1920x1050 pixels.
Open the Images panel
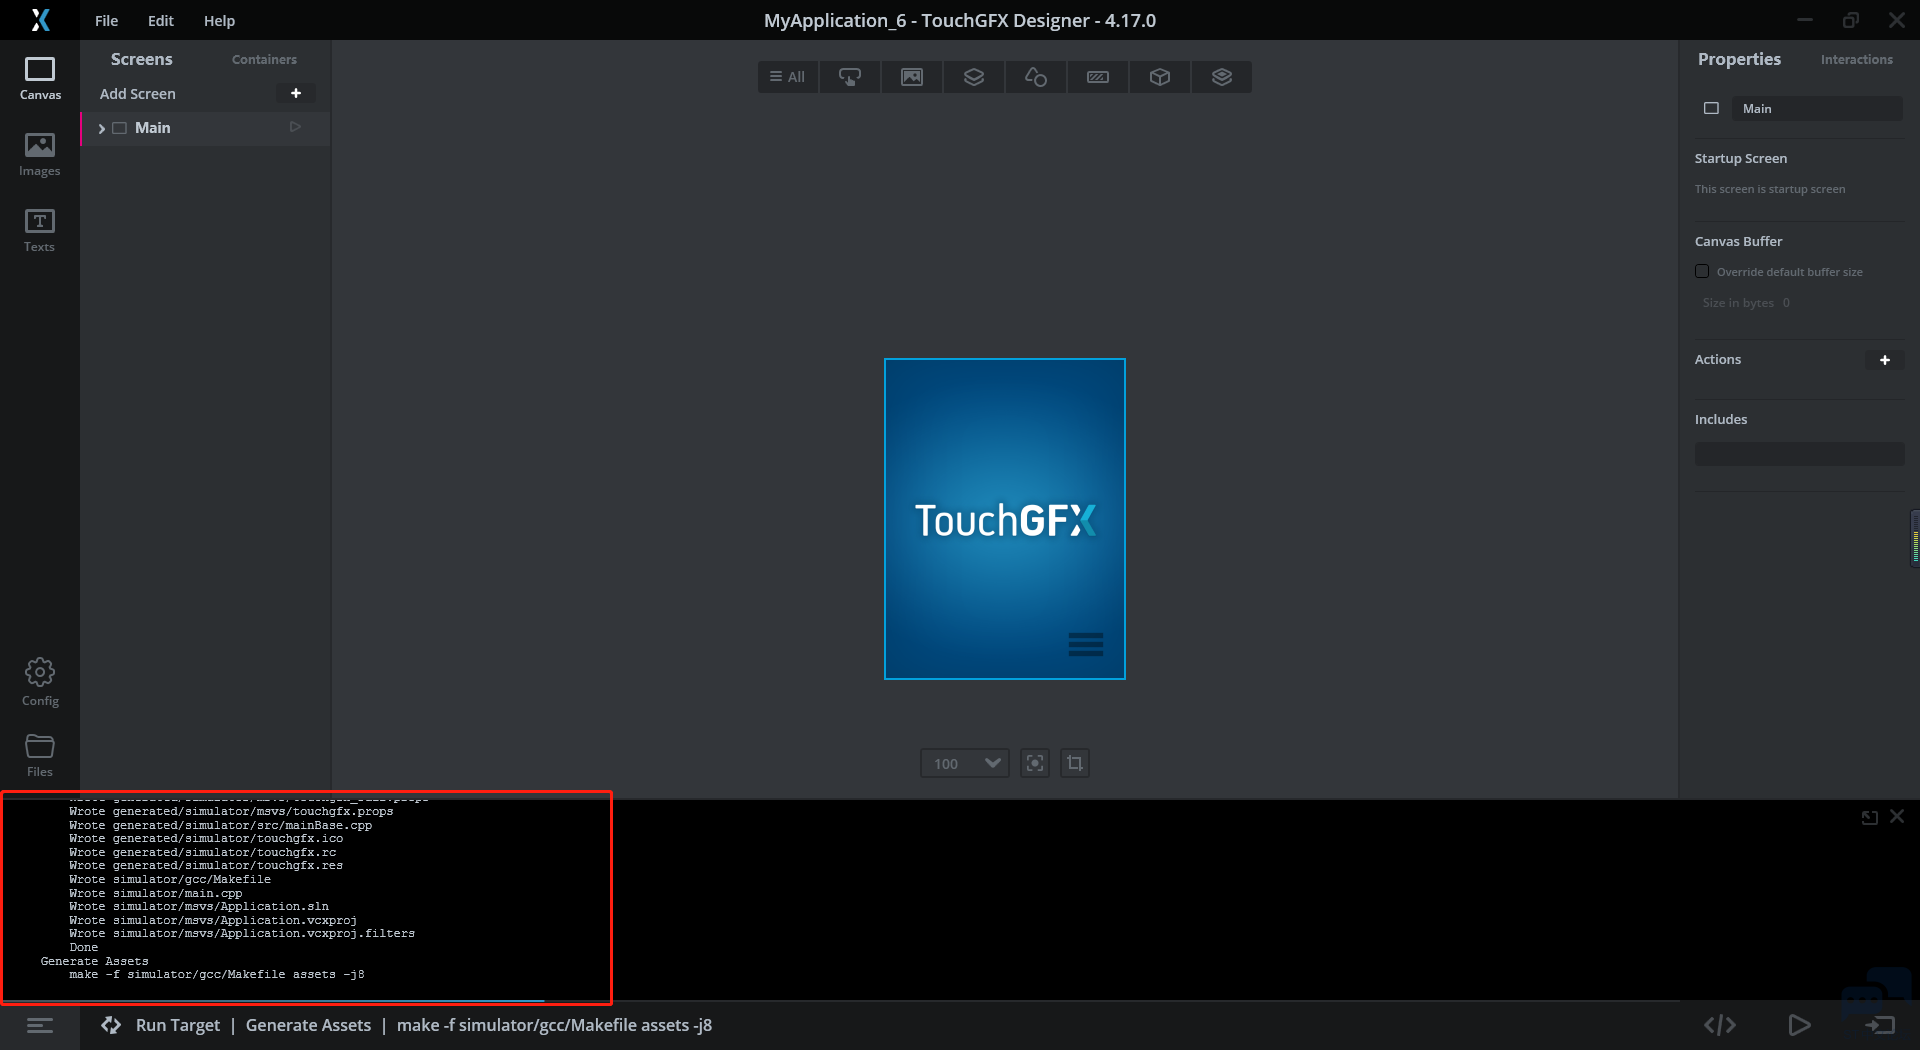[40, 155]
